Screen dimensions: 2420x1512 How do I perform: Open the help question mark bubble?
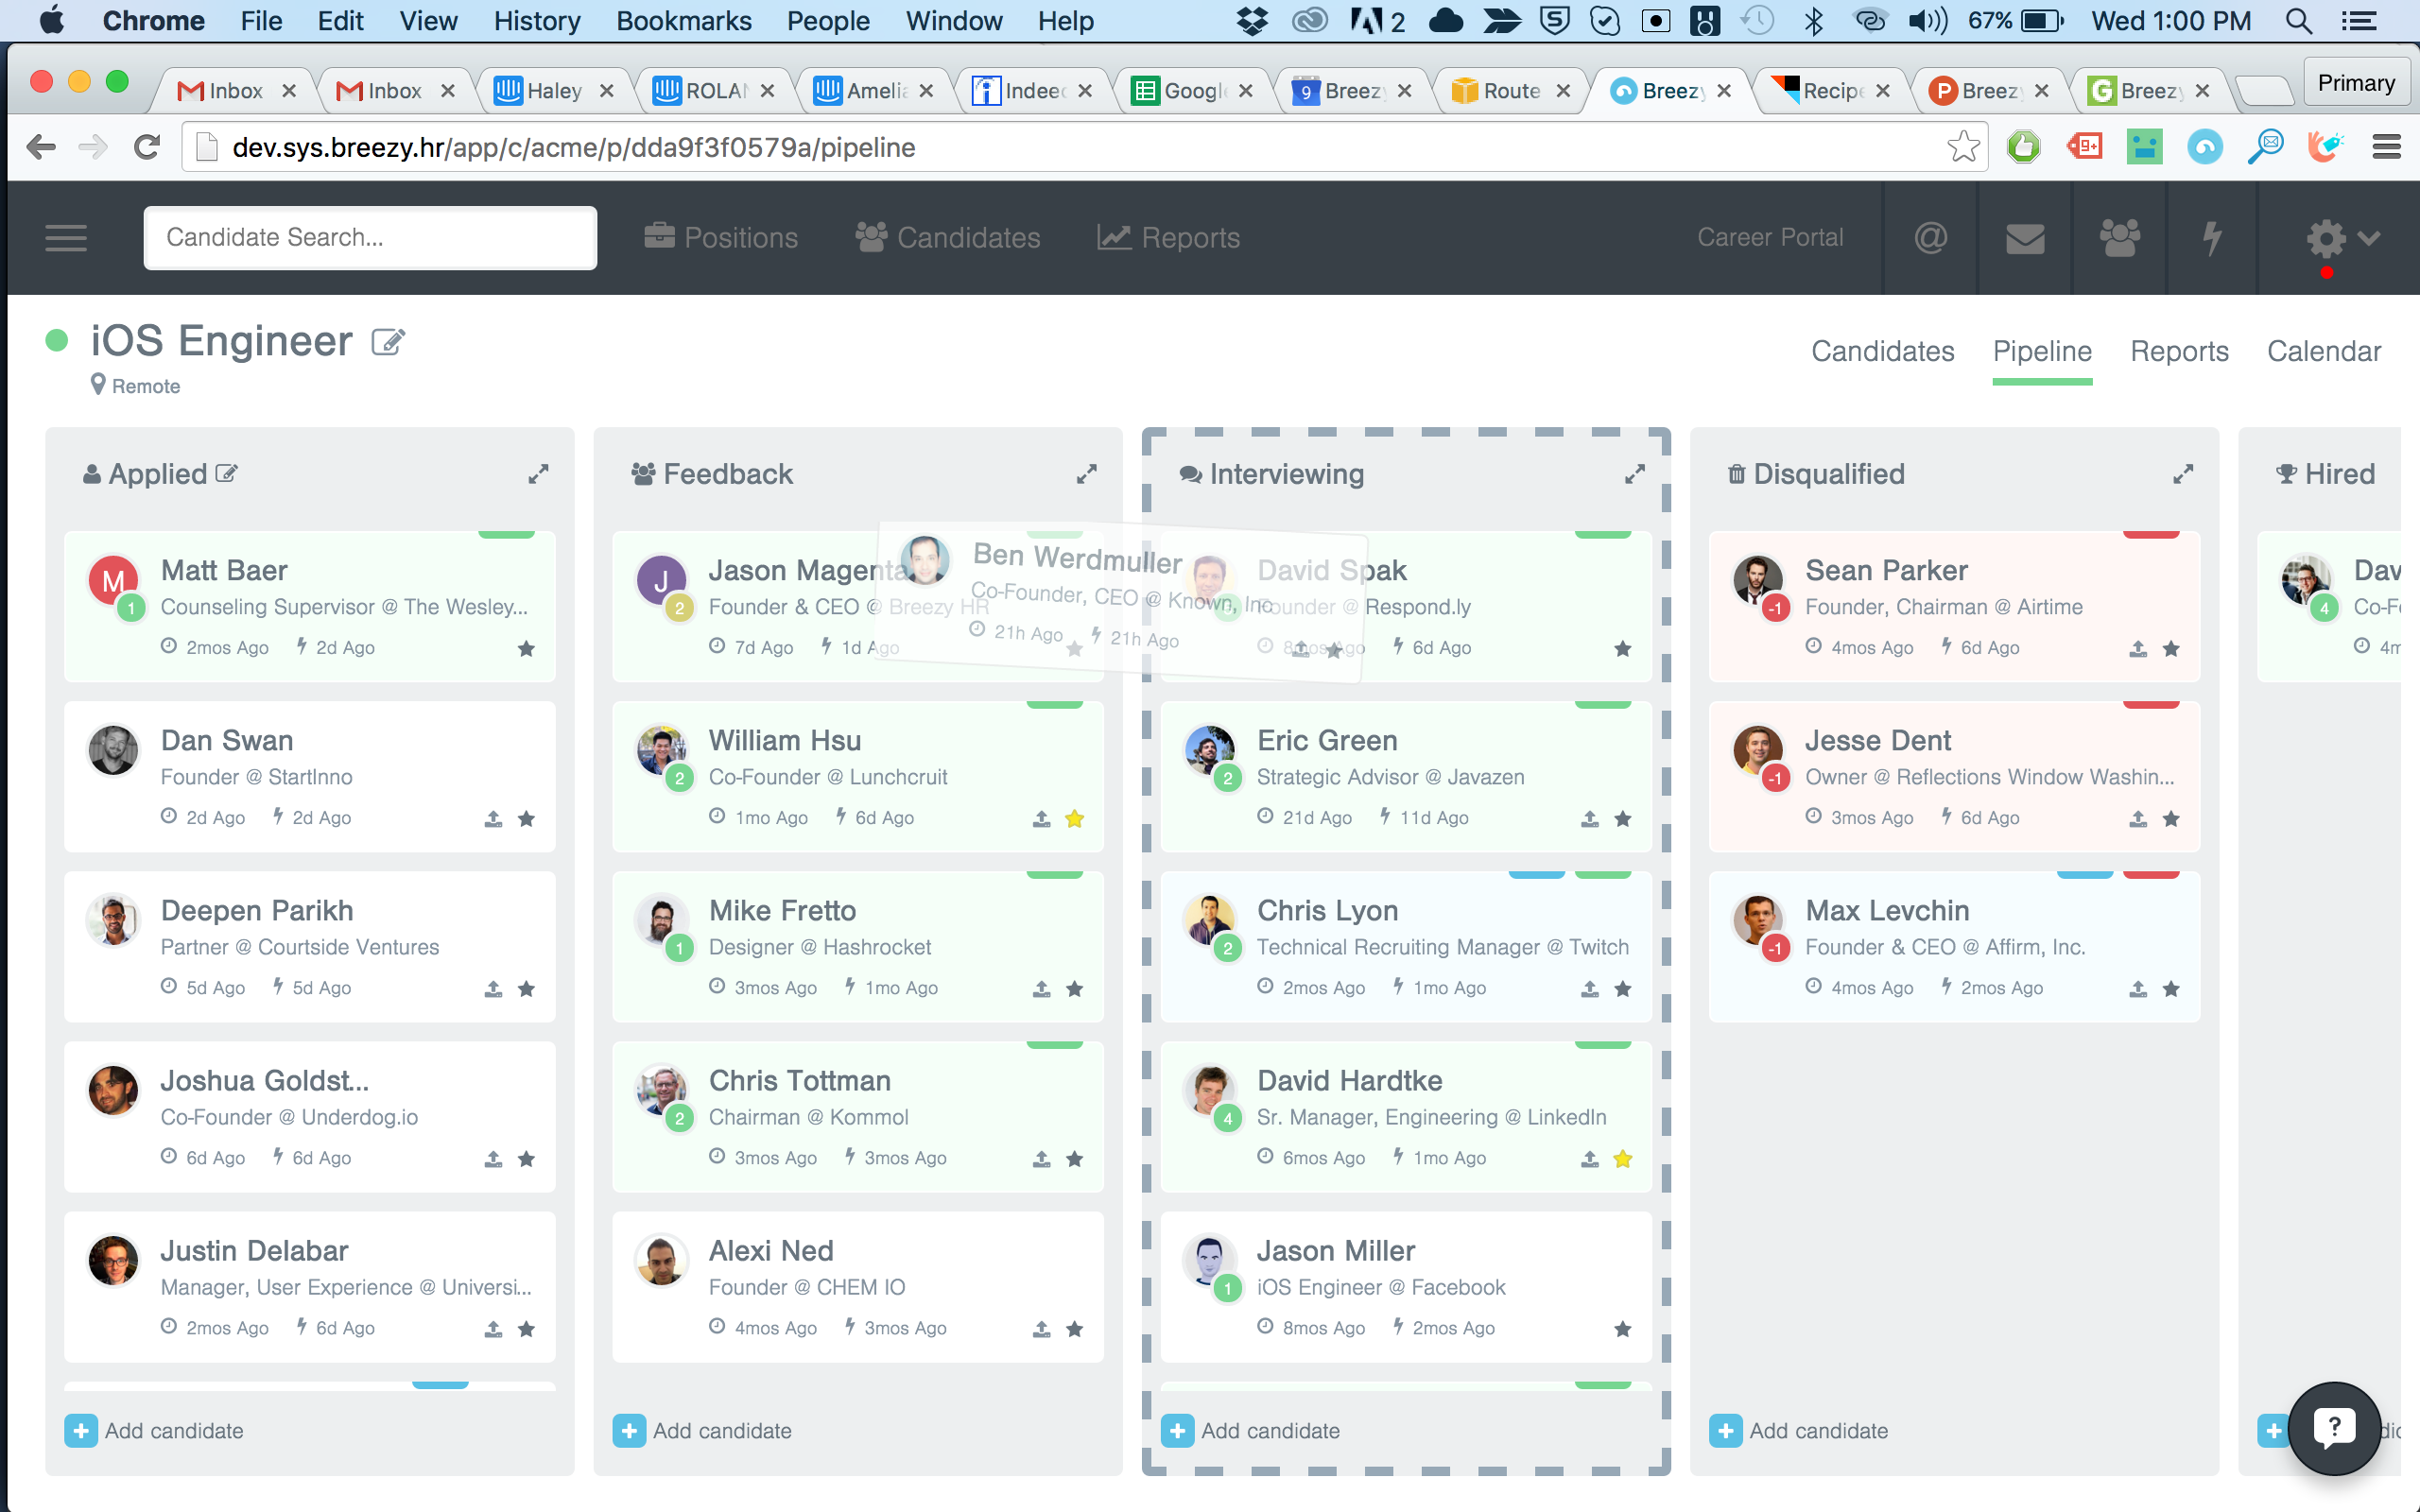[2333, 1428]
